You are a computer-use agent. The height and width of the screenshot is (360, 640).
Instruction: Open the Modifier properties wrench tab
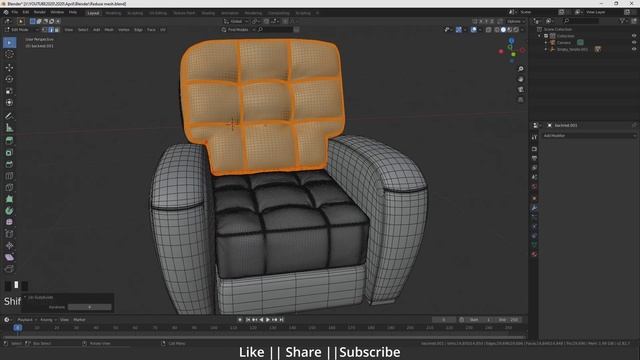click(x=534, y=208)
